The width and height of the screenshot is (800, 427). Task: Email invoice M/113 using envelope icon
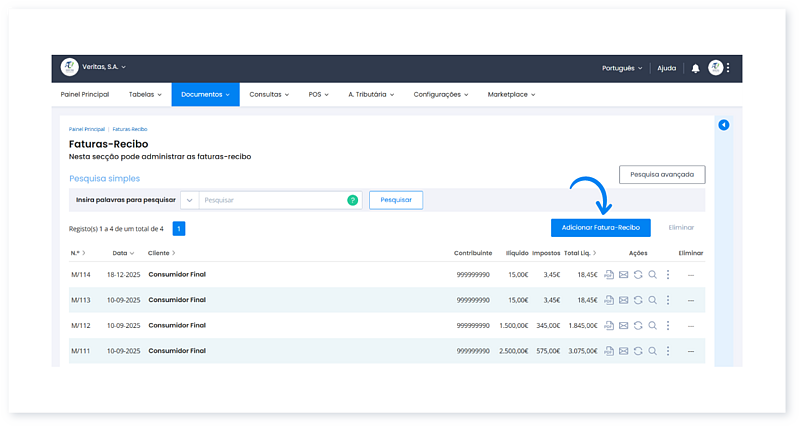click(x=623, y=300)
